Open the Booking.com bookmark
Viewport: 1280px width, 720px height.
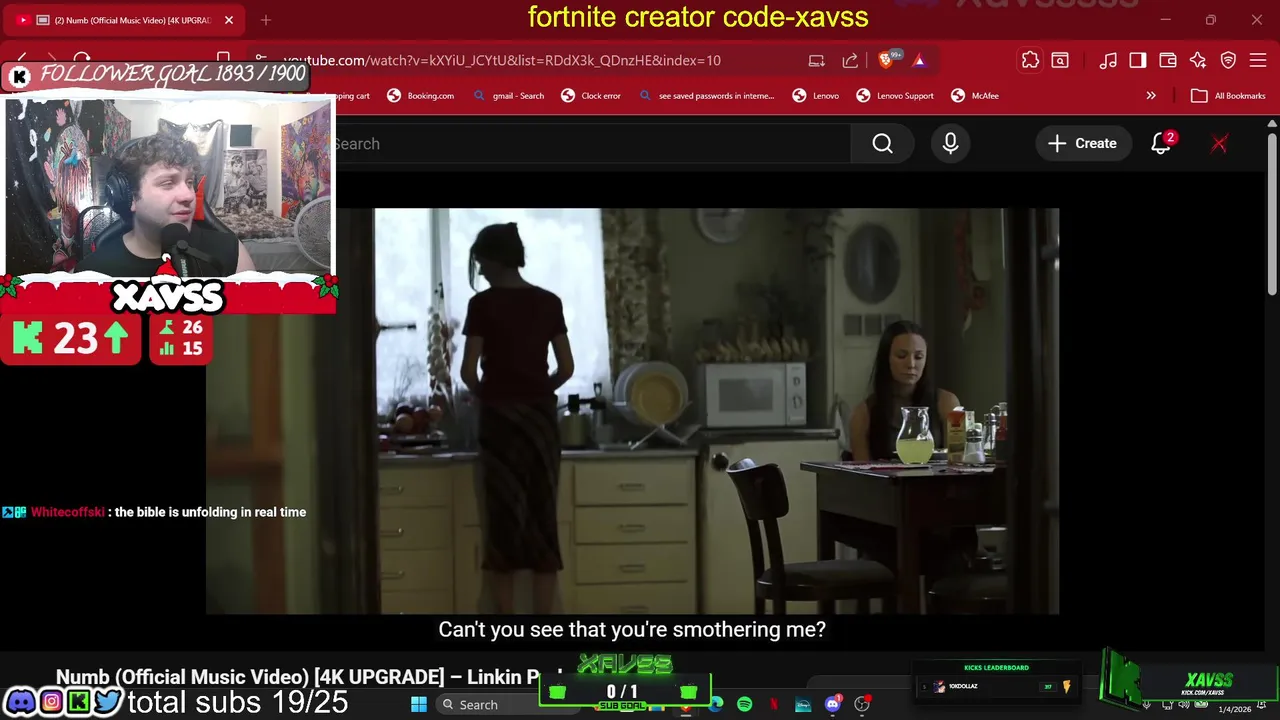click(421, 96)
